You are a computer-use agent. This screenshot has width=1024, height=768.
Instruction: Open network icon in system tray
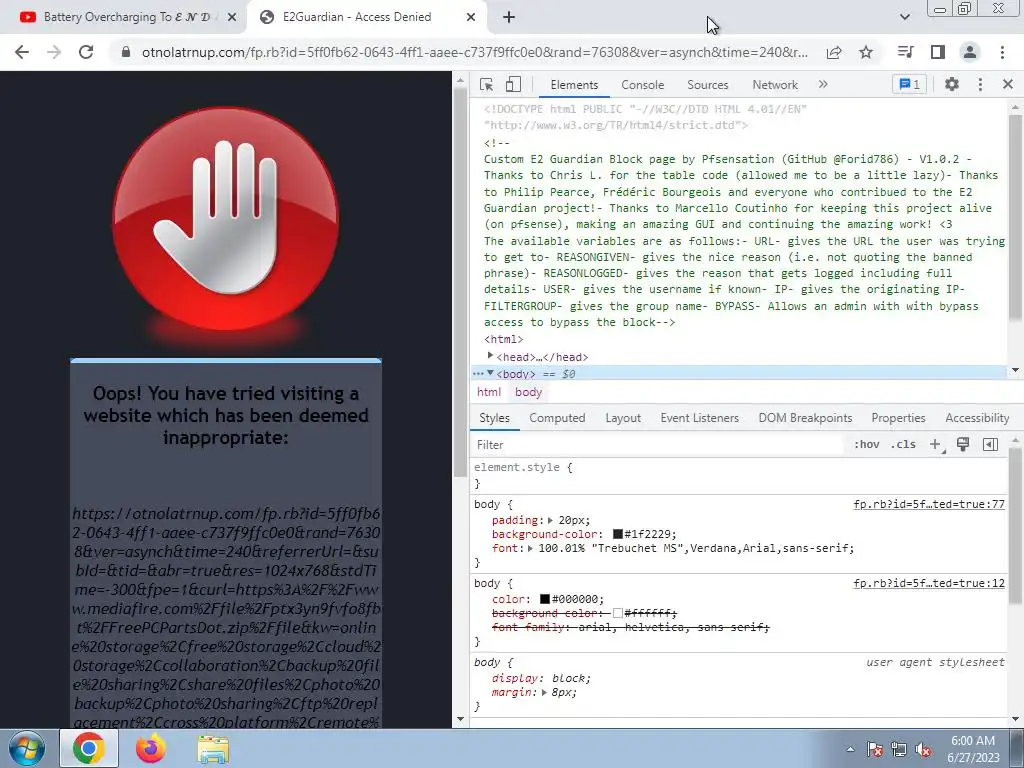pos(899,749)
